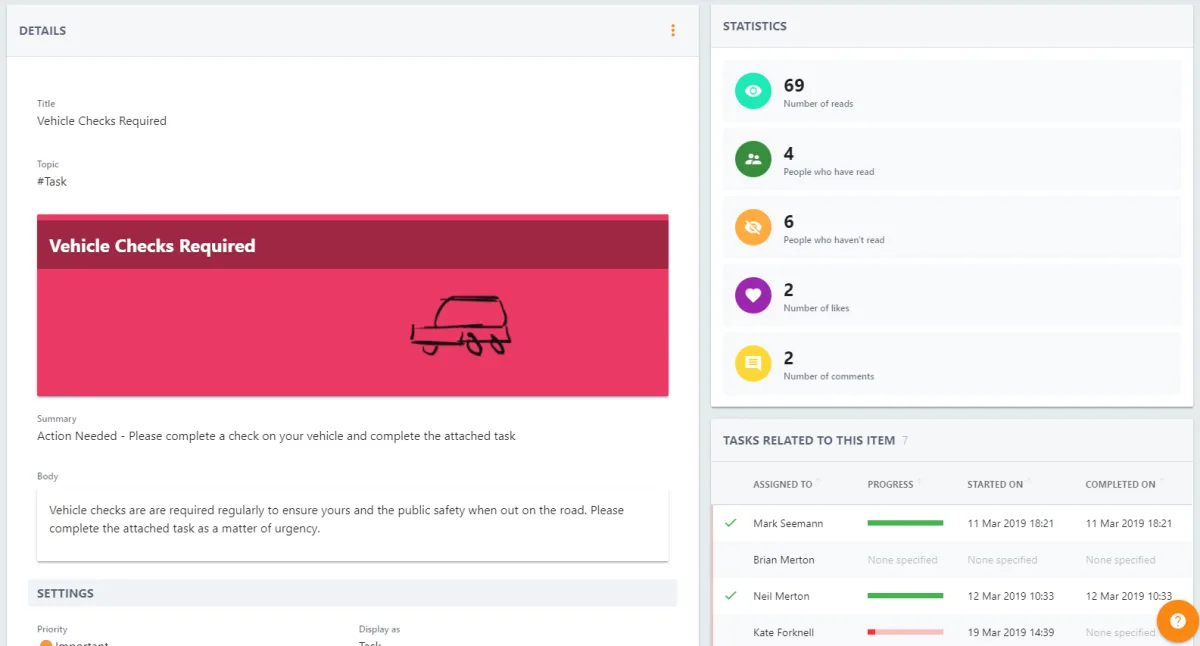Click the green checkmark beside Mark Seemann
The height and width of the screenshot is (646, 1200).
tap(730, 523)
